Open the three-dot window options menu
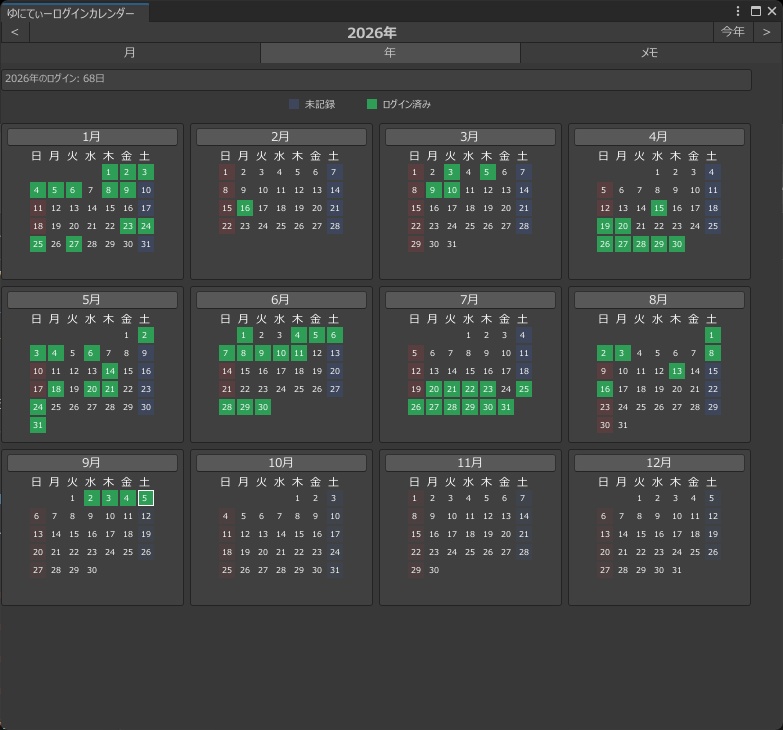Screen dimensions: 783x730 point(738,11)
